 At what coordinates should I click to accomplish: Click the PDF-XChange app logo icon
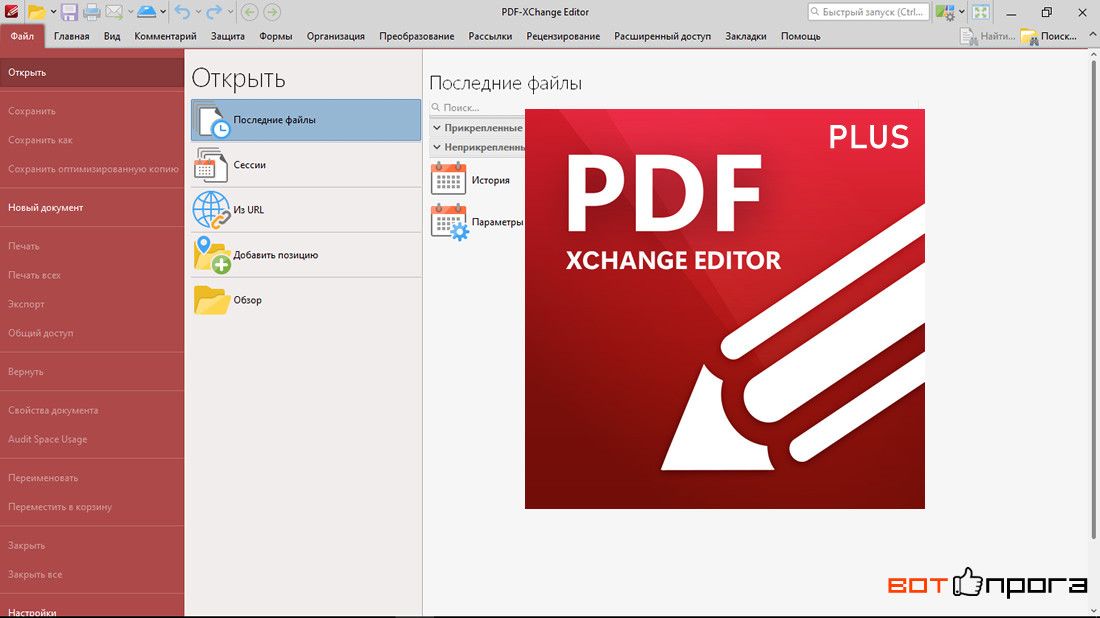point(11,11)
